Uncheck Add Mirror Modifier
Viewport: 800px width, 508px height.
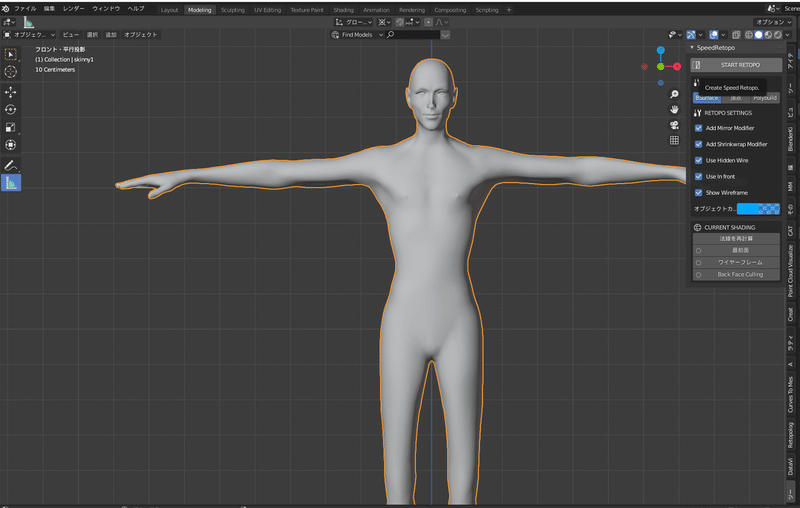coord(699,128)
